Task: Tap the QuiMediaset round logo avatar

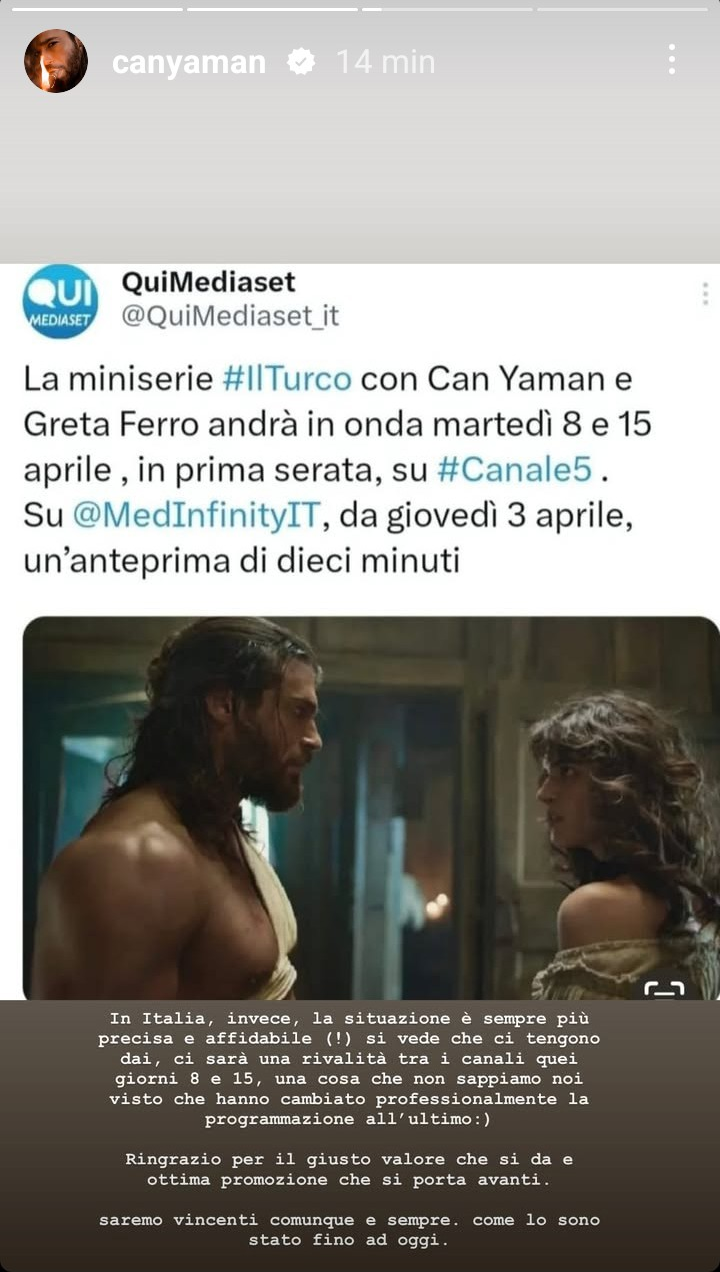Action: (60, 301)
